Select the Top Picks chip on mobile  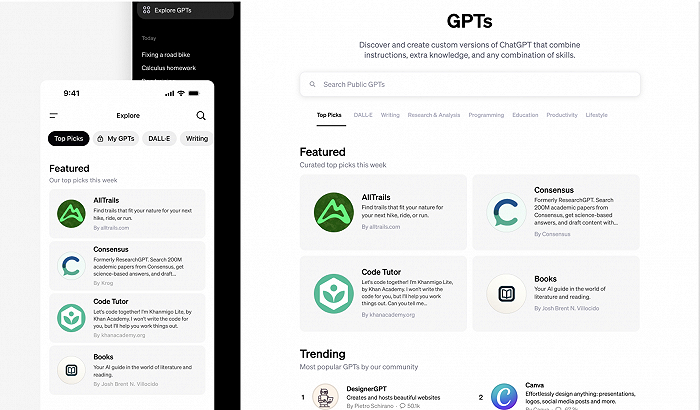[x=69, y=138]
